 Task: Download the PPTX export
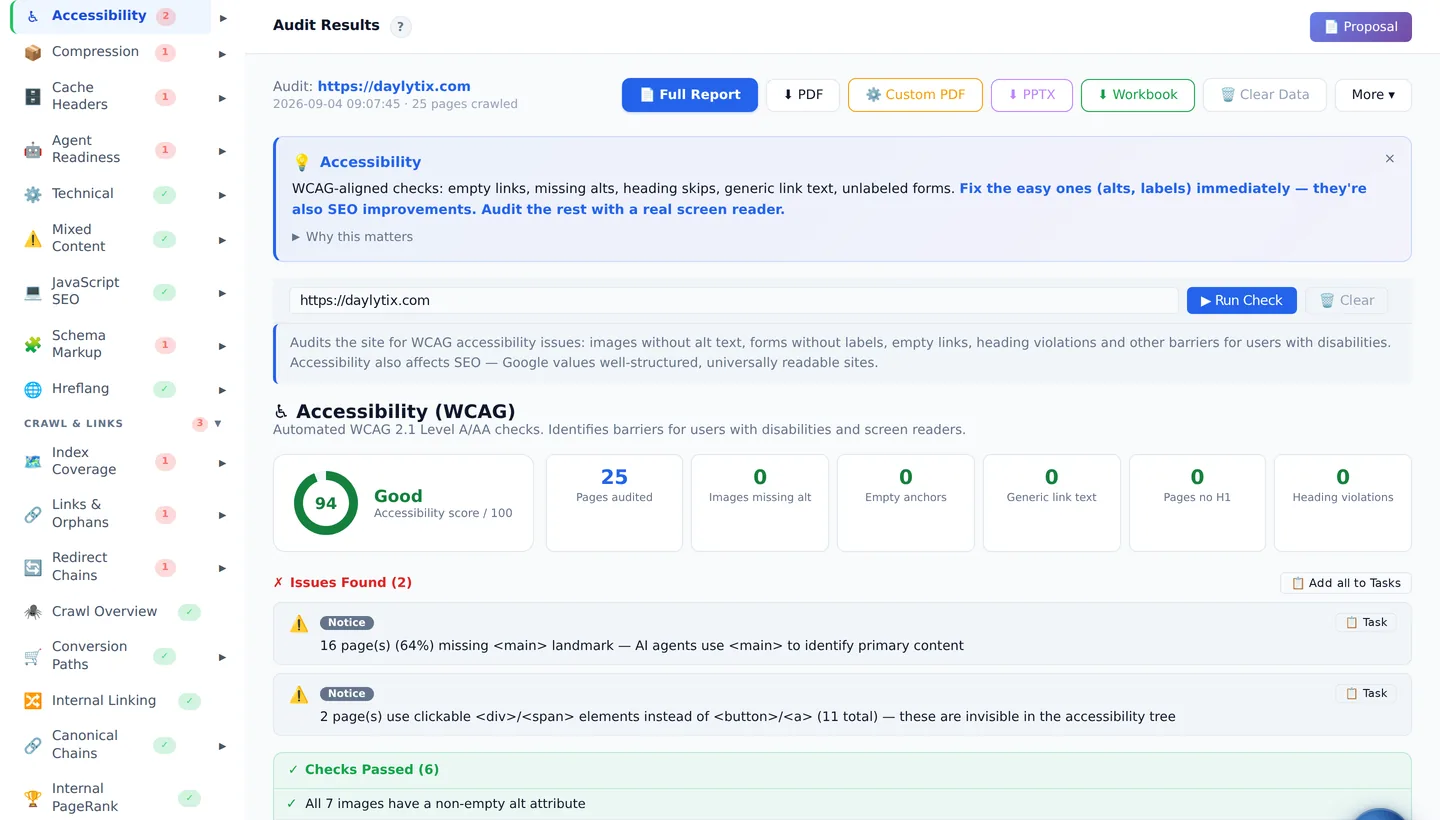coord(1032,95)
